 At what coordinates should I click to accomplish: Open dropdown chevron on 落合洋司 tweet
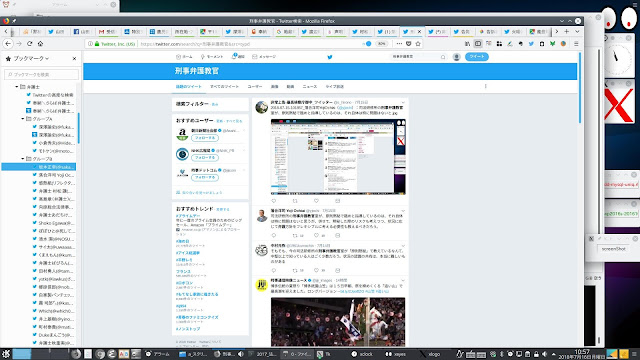click(x=403, y=211)
